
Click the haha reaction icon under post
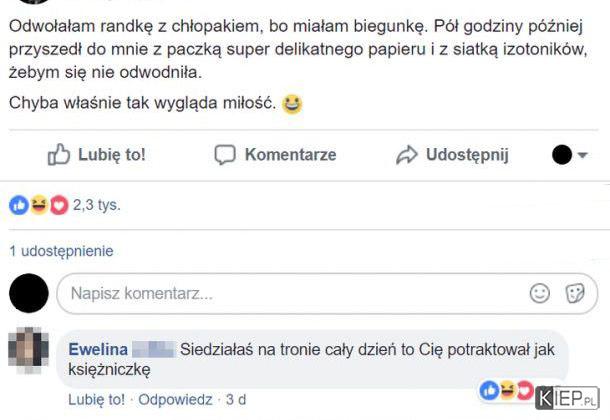39,205
